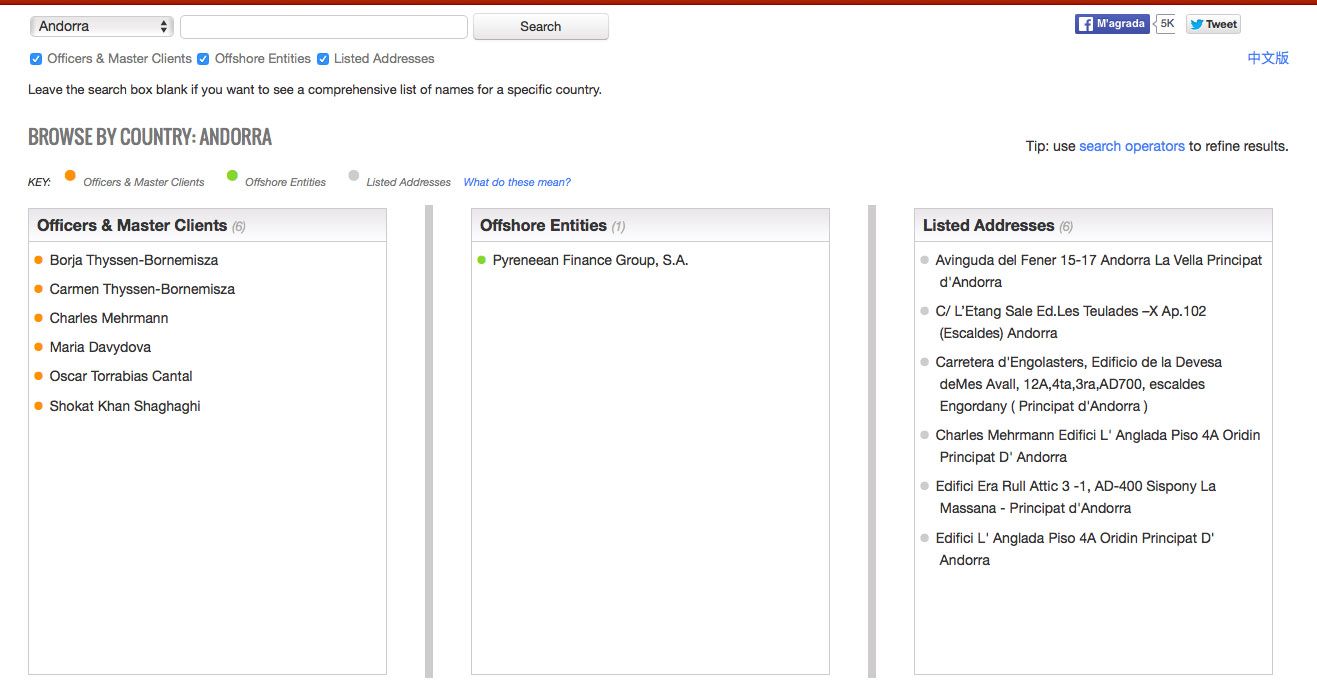
Task: Open Borja Thyssen-Bornemisza's entry
Action: tap(133, 260)
